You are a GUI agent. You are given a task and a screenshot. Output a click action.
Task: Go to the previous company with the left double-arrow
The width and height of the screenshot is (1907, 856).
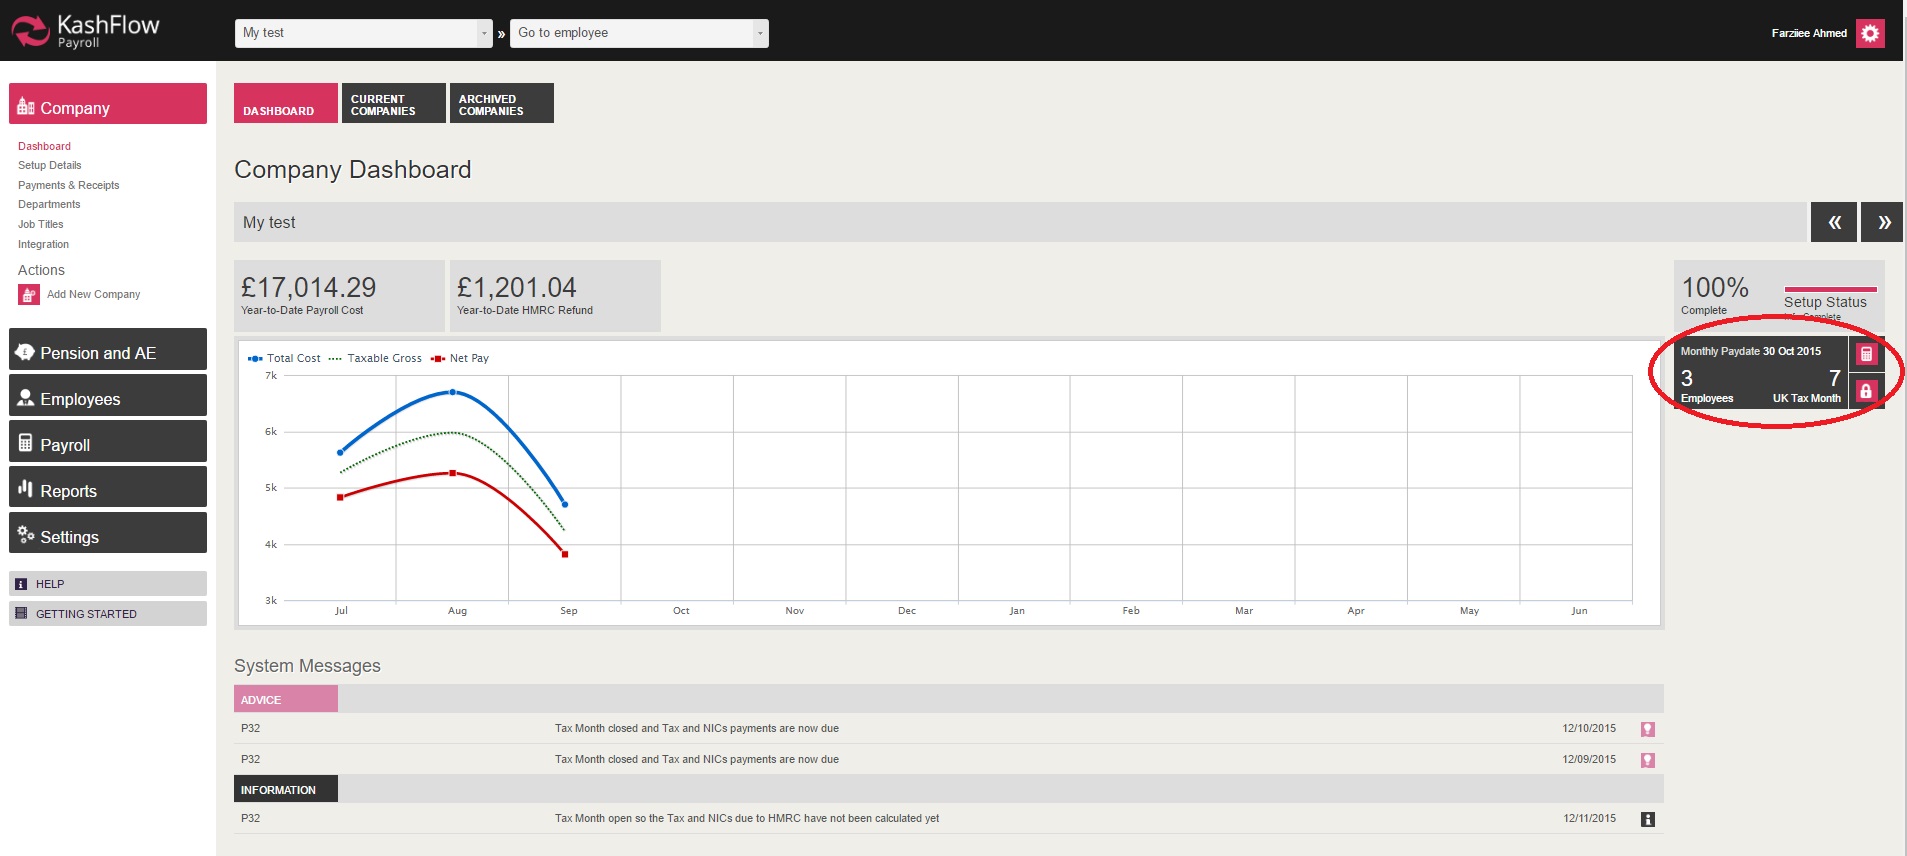coord(1833,222)
